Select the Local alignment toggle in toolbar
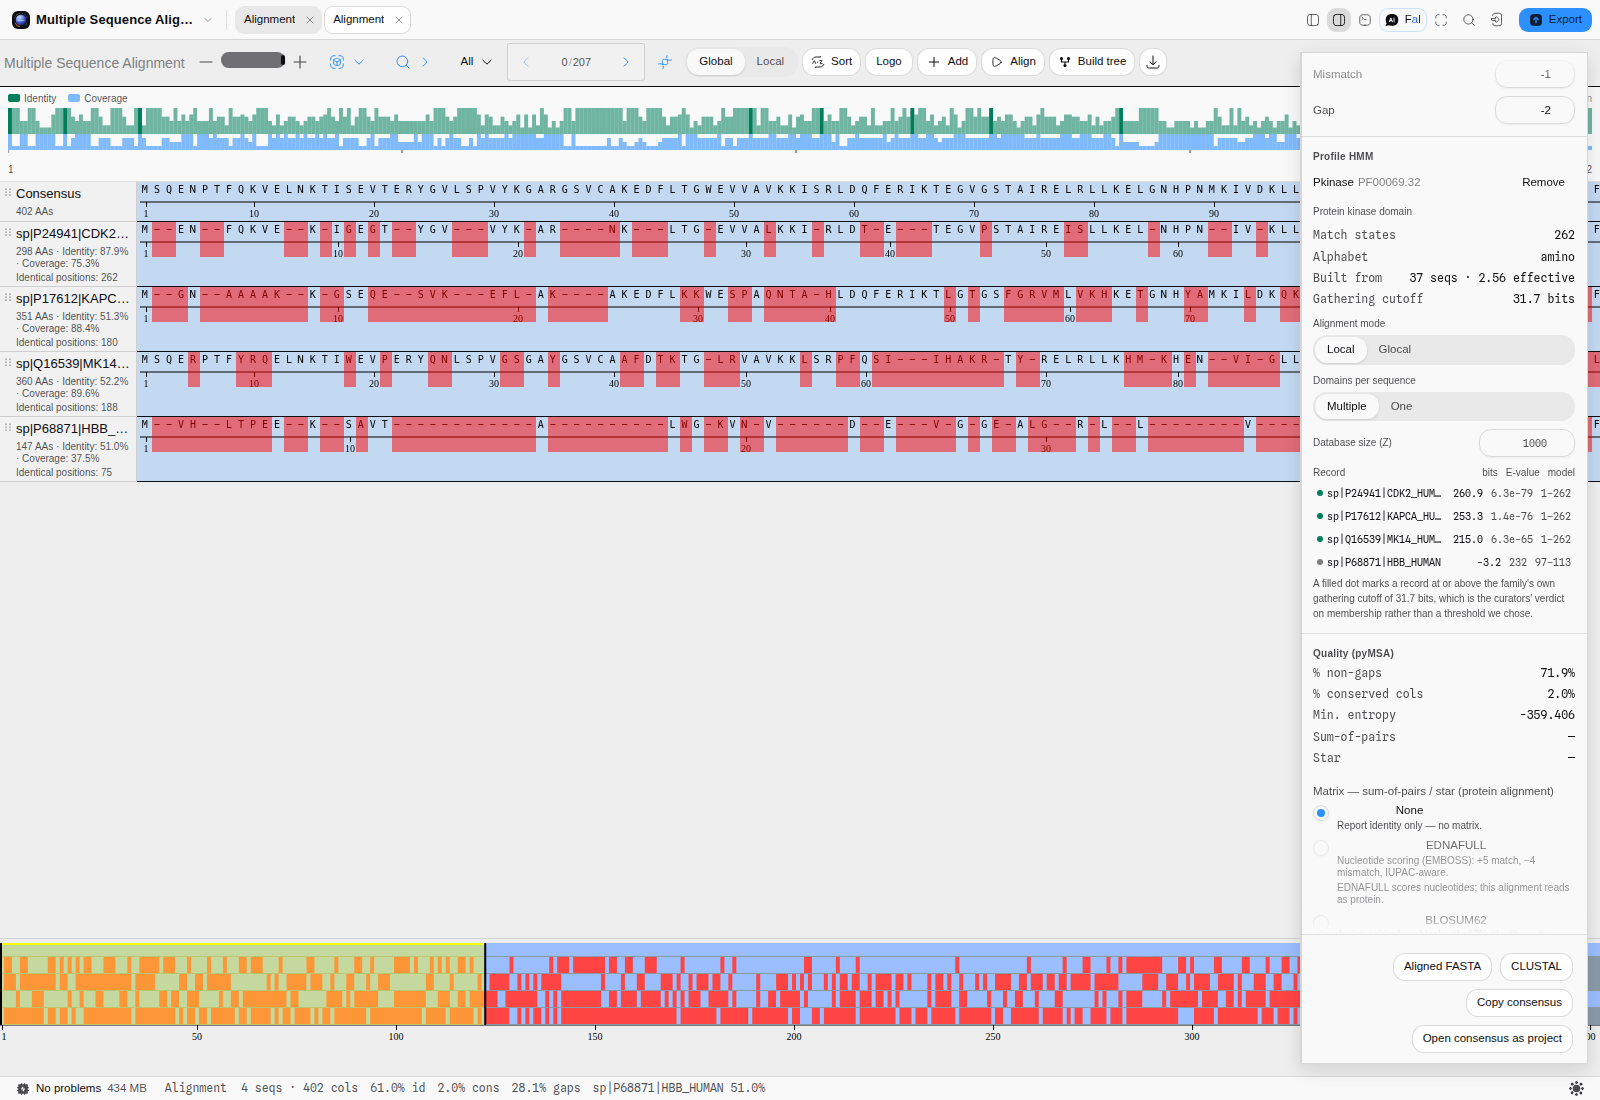Viewport: 1600px width, 1100px height. 770,62
